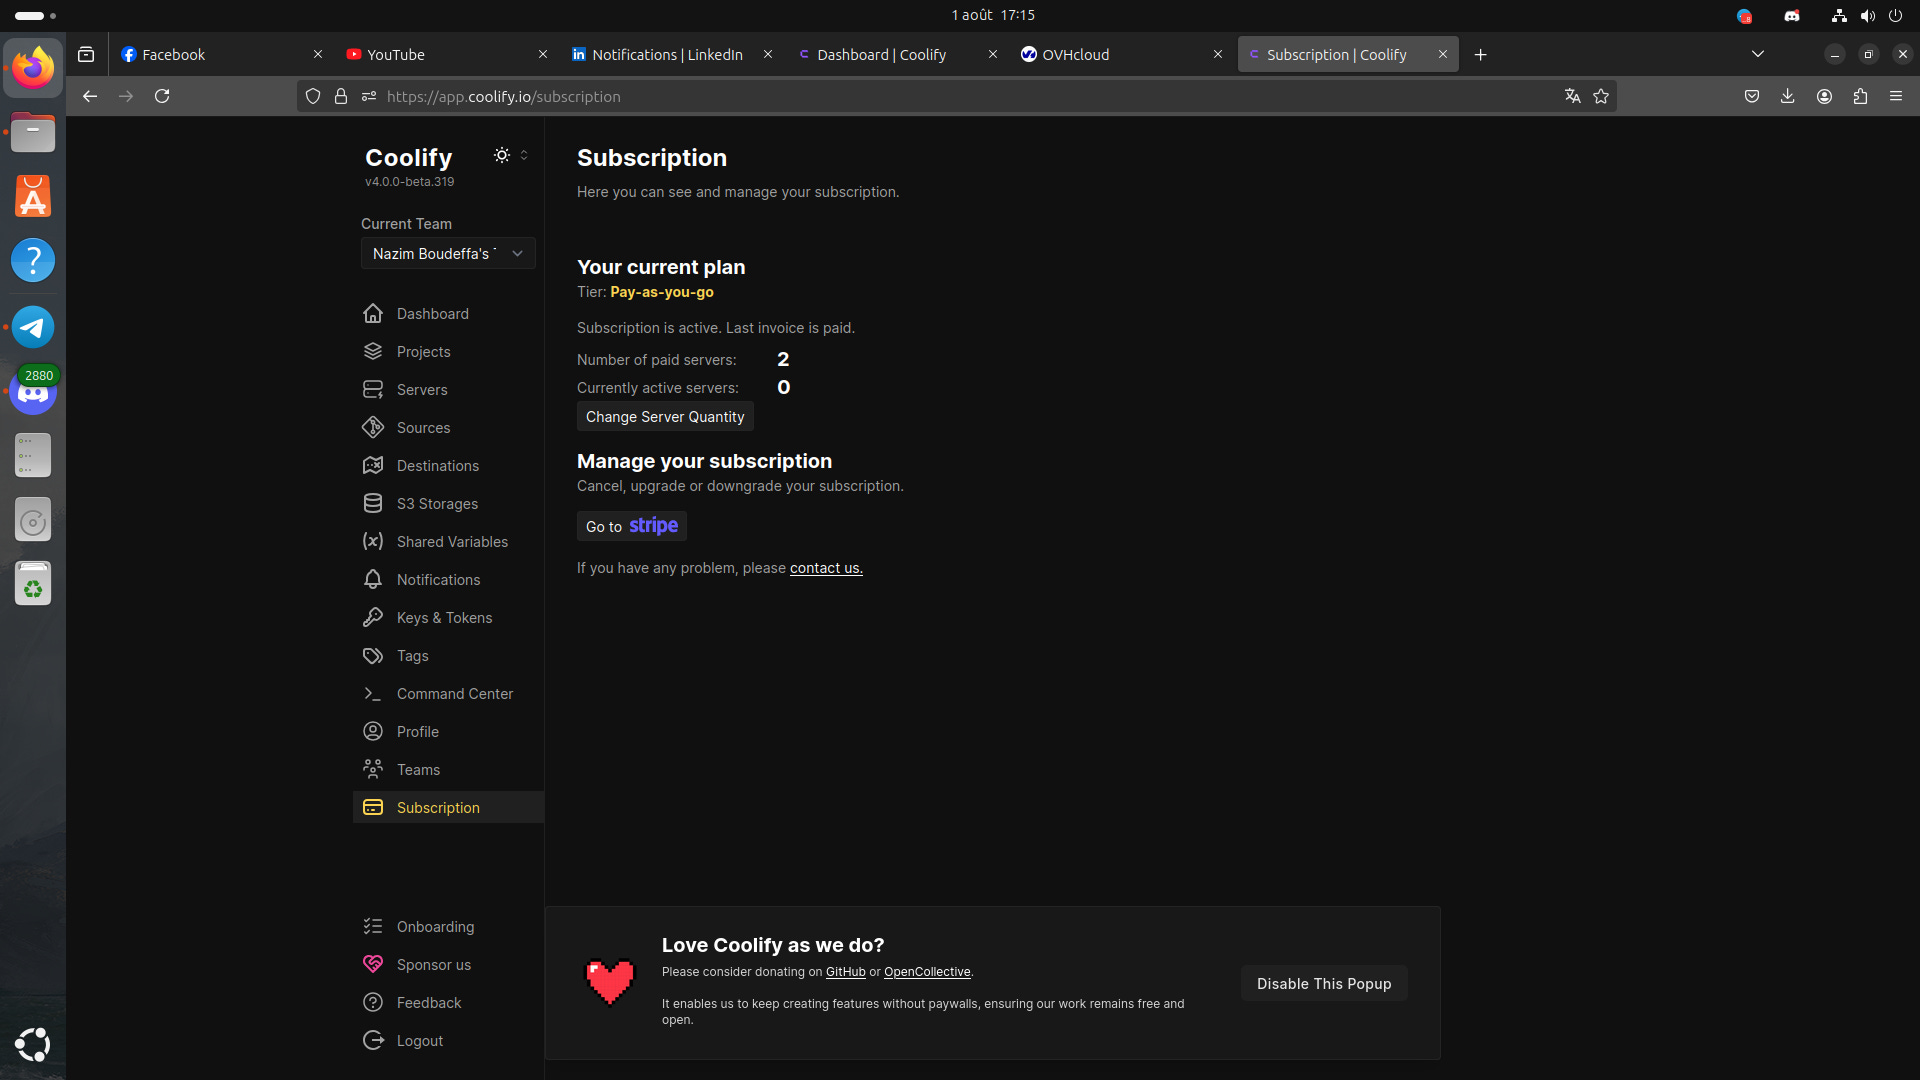Toggle theme with sun icon

coord(502,155)
